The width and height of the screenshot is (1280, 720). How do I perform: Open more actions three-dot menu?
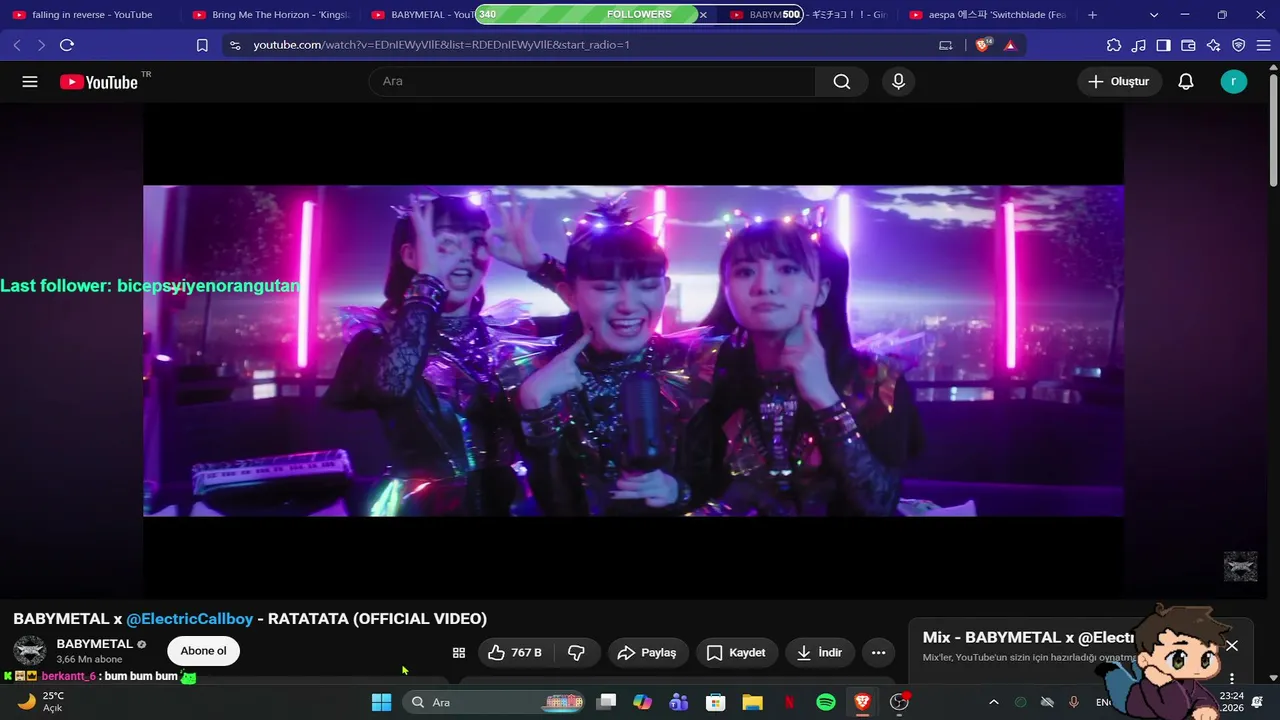(879, 653)
